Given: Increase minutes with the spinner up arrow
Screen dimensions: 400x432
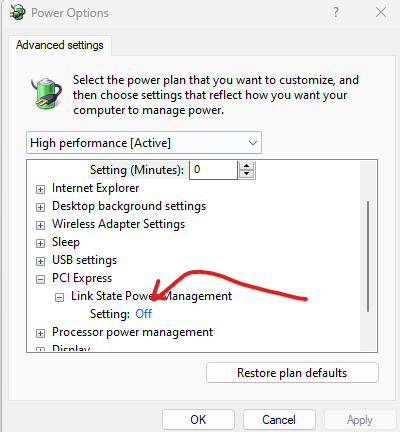Looking at the screenshot, I should [247, 166].
